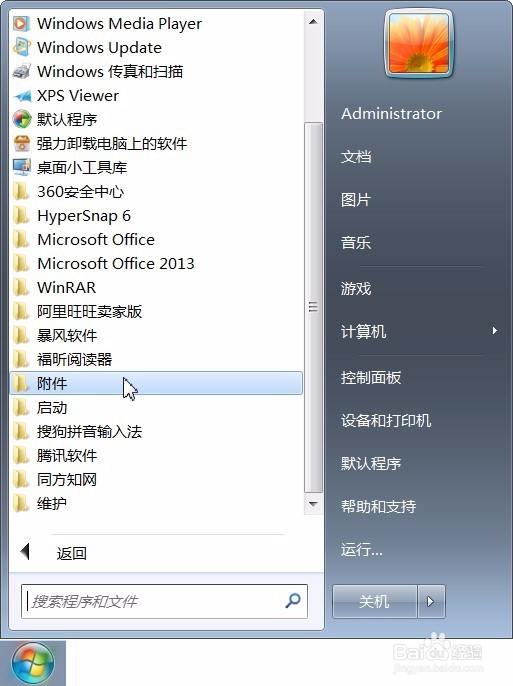Image resolution: width=513 pixels, height=686 pixels.
Task: Click the "XPS Viewer" text label
Action: [78, 95]
